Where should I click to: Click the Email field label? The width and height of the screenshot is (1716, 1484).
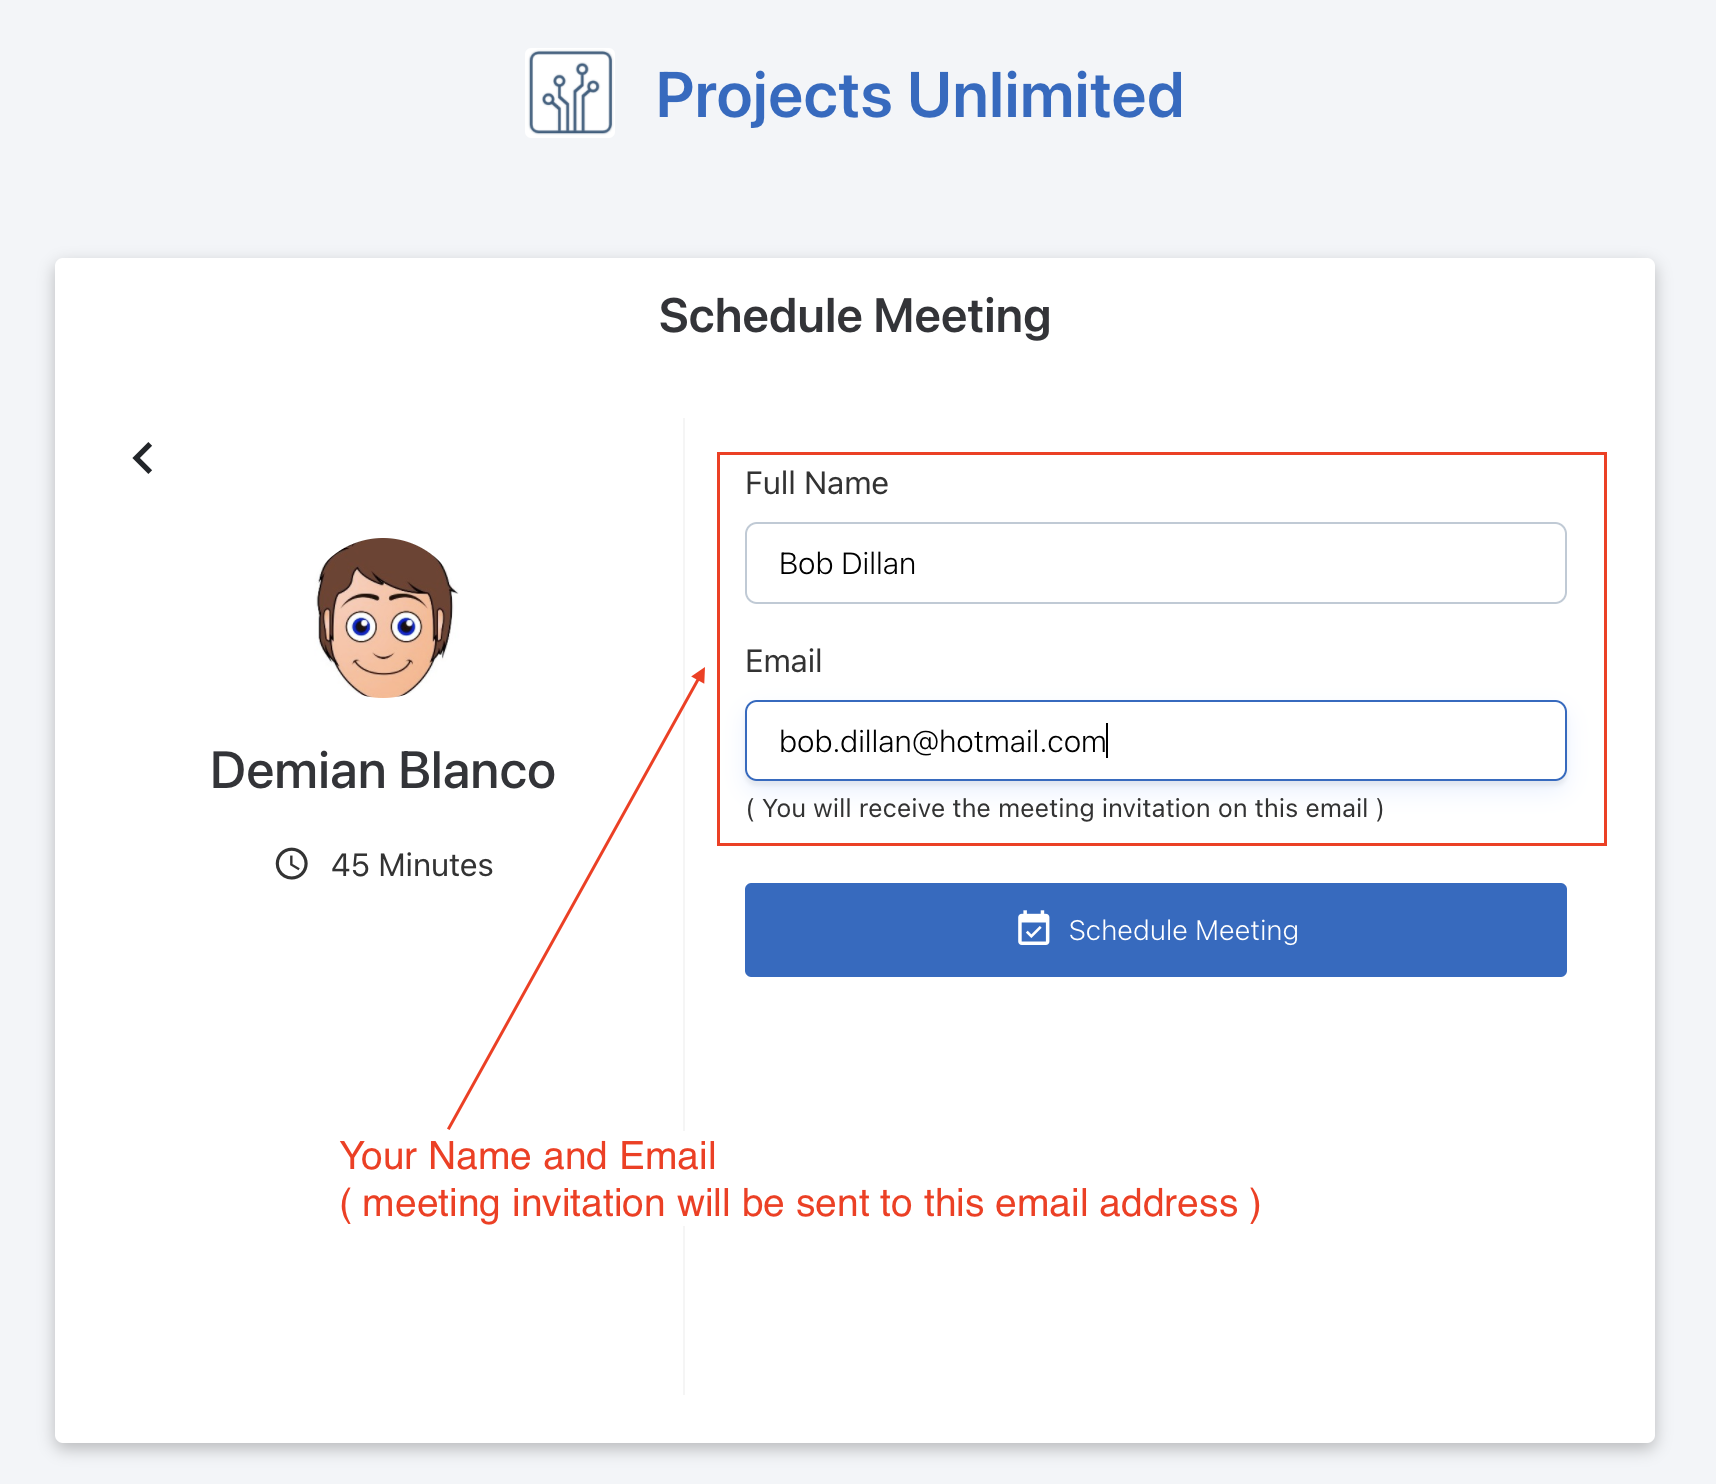point(783,661)
